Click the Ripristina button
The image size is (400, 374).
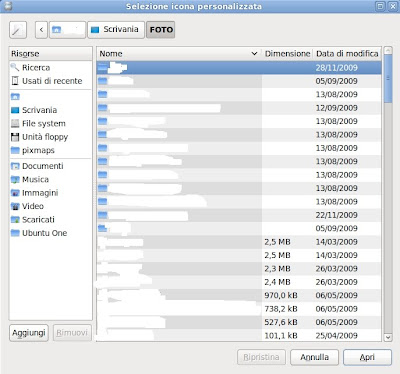[261, 357]
